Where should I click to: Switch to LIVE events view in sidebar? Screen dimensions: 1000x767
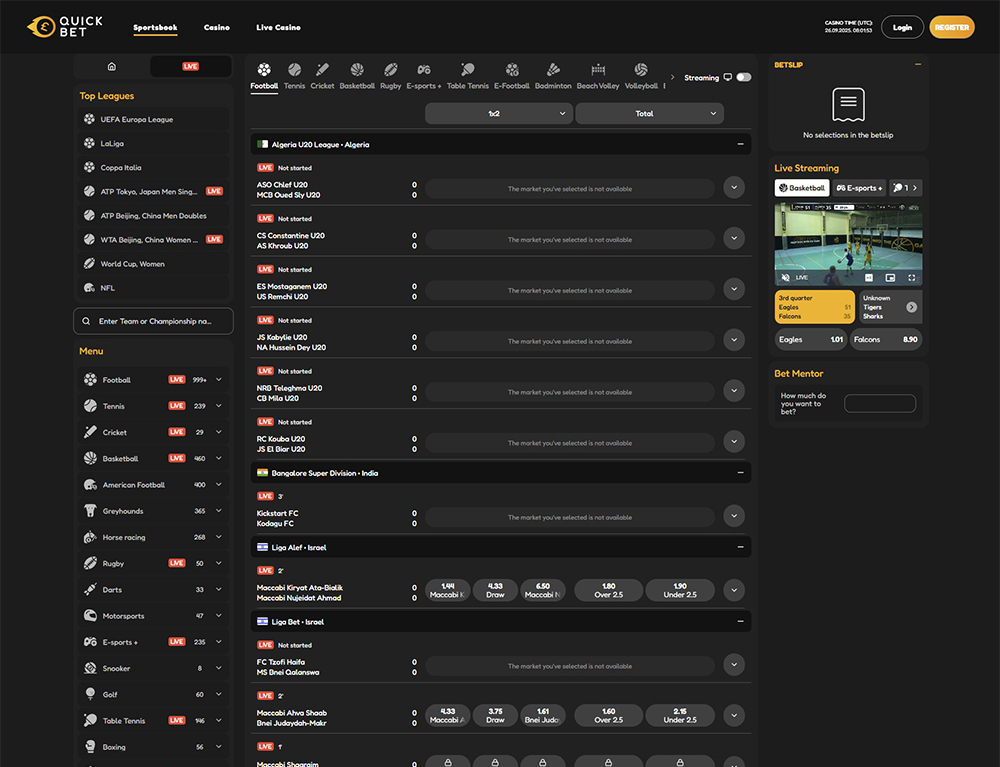coord(190,66)
